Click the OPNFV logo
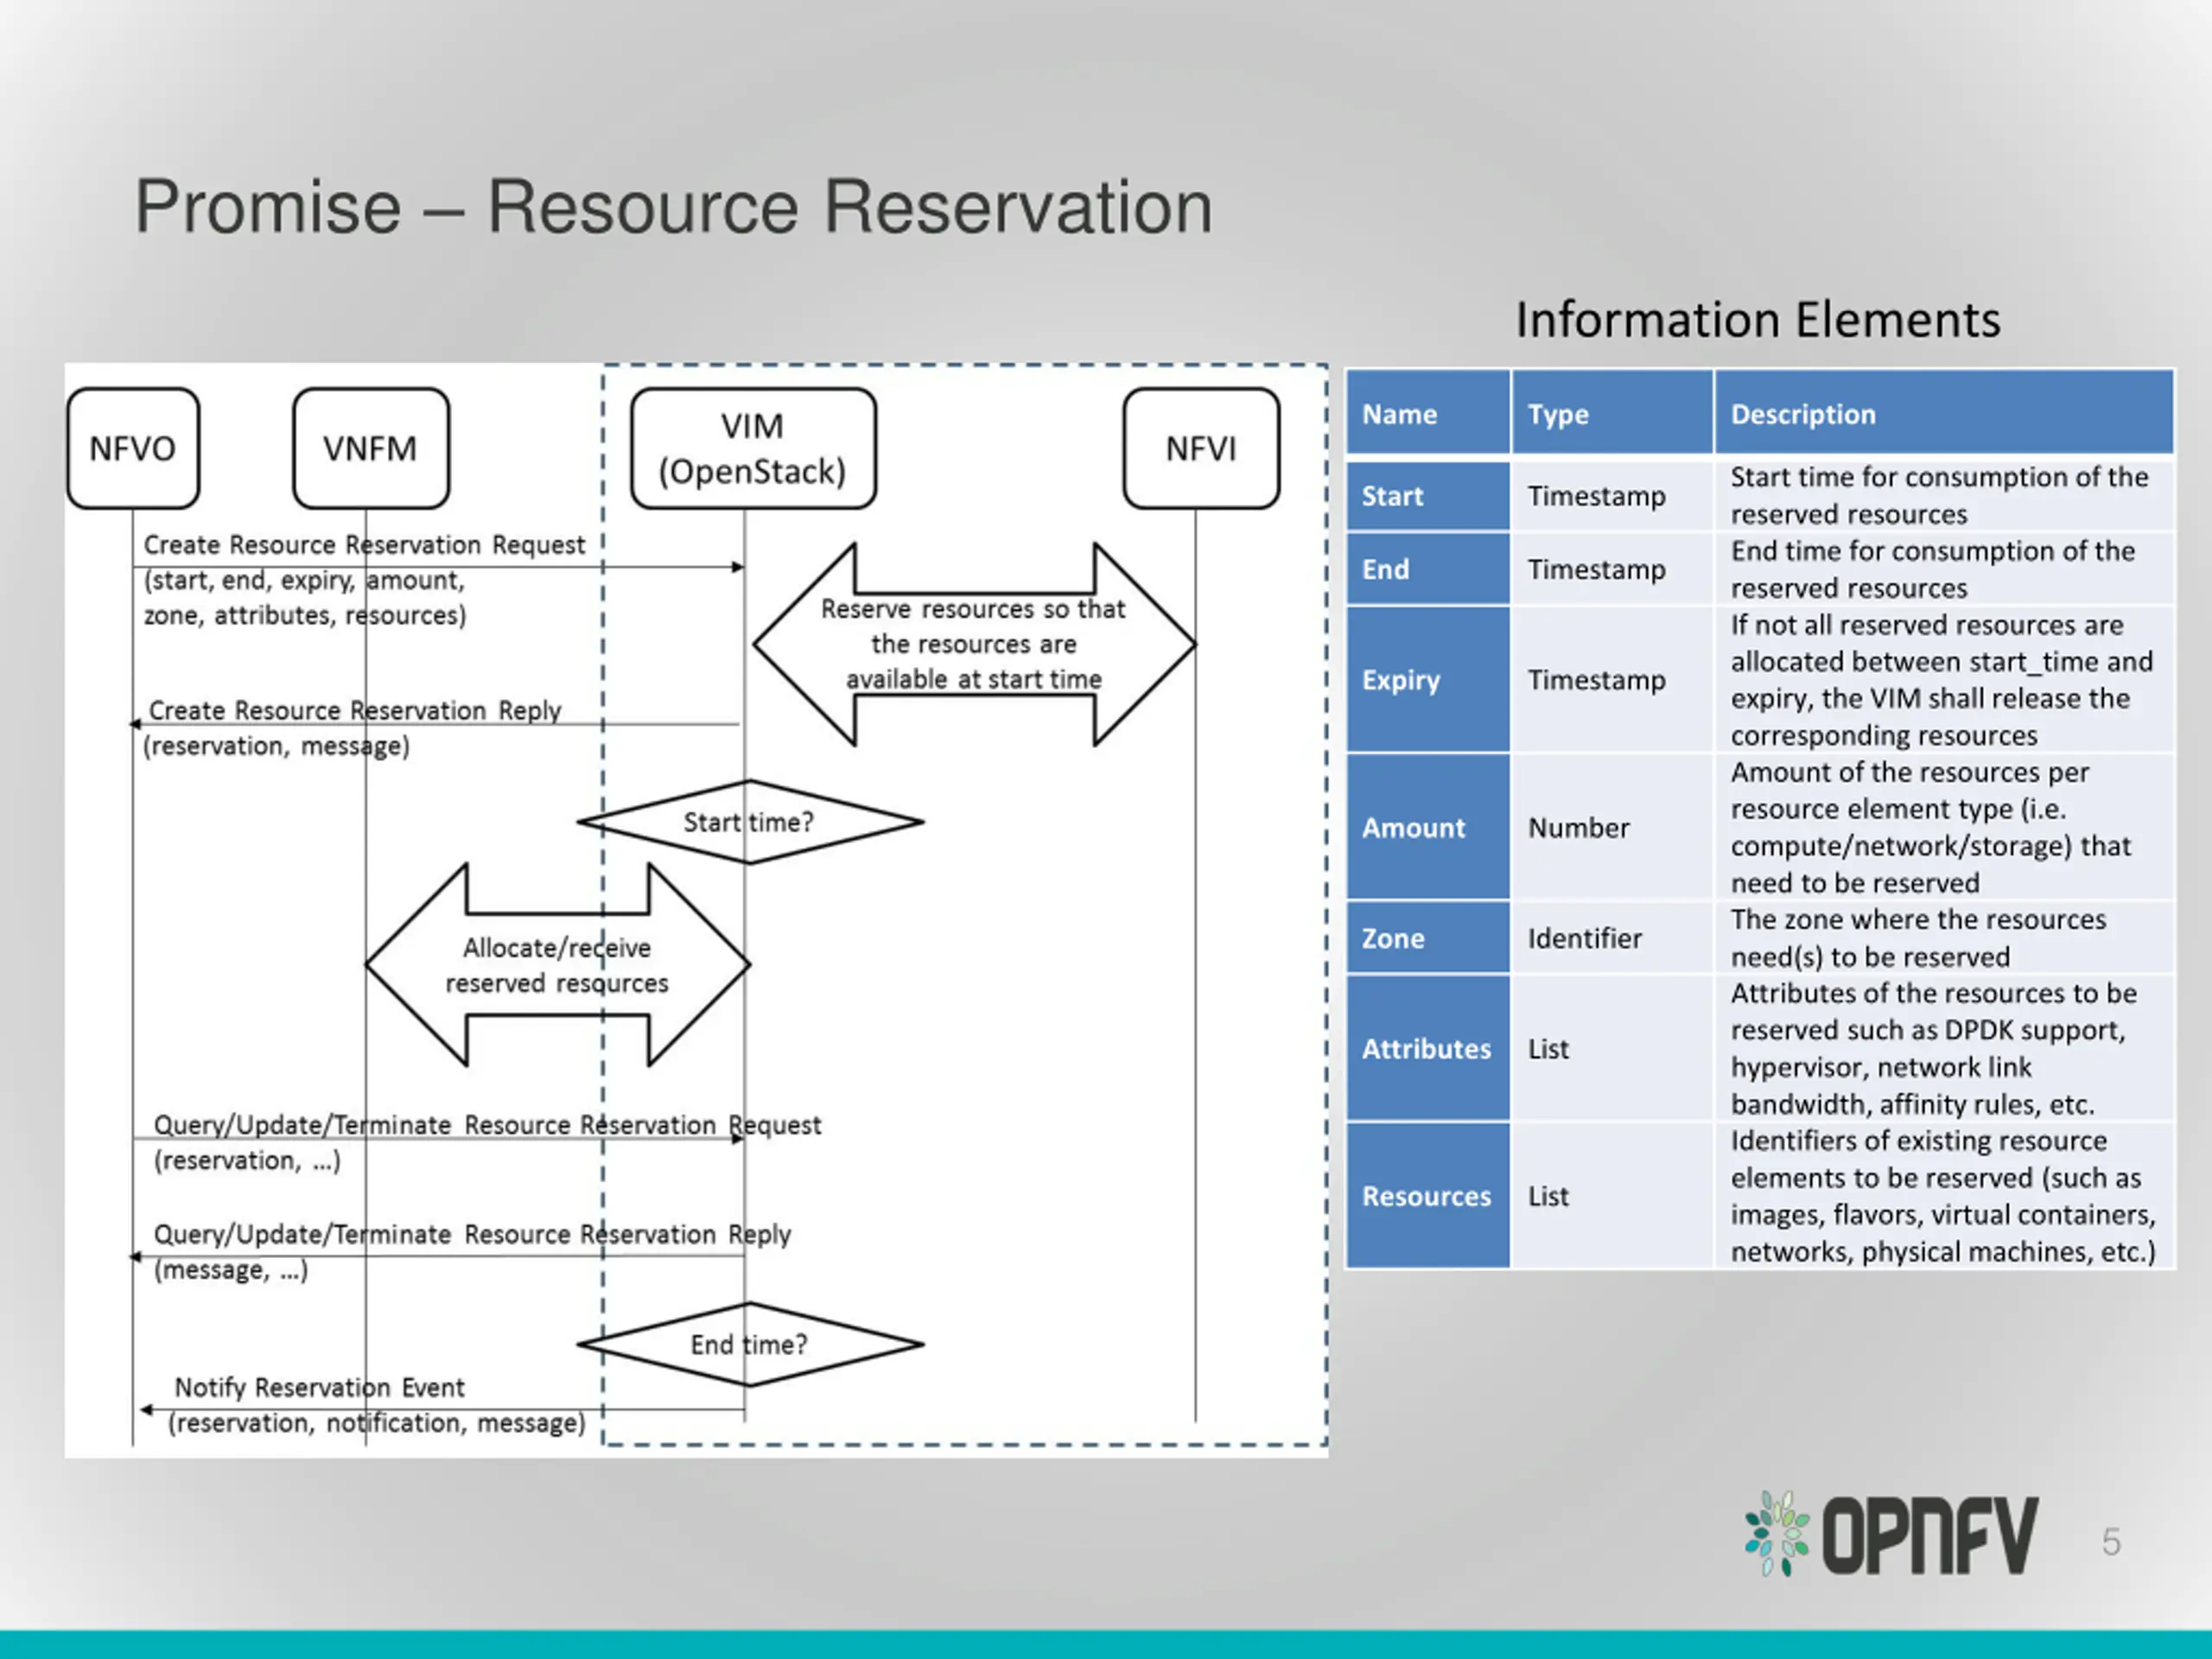 [1891, 1535]
